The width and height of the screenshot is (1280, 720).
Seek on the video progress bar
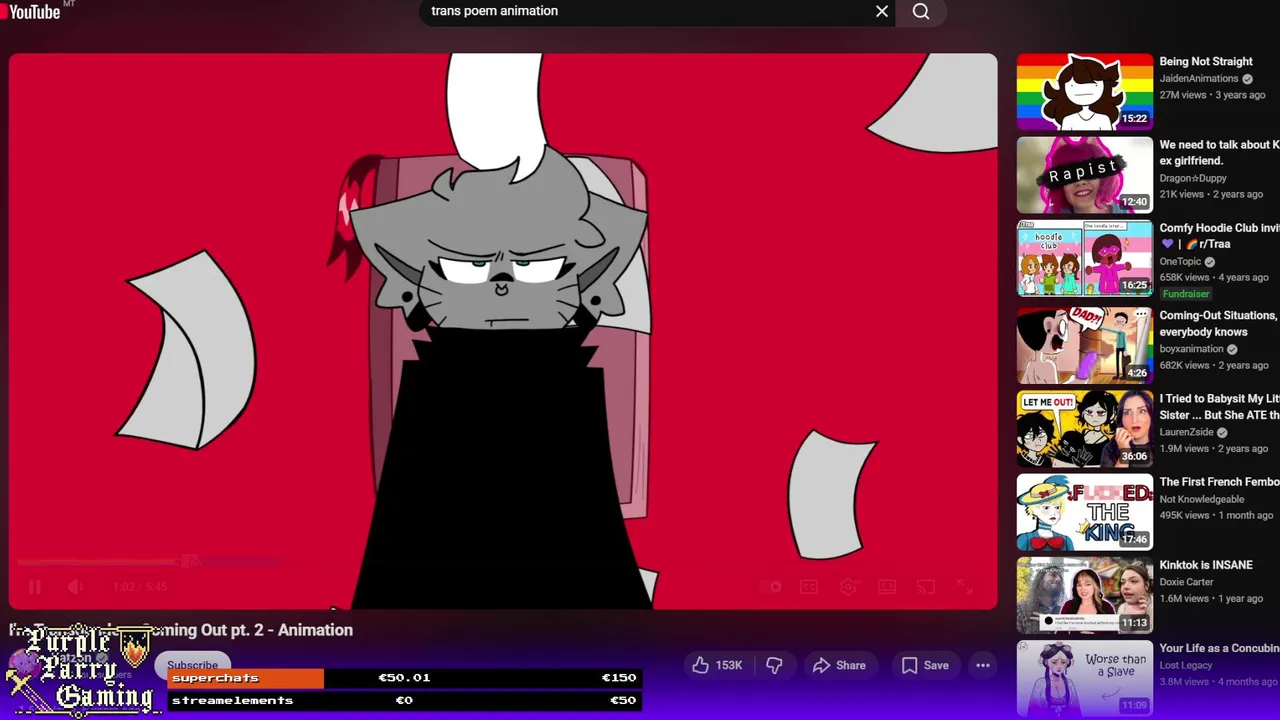click(x=503, y=562)
